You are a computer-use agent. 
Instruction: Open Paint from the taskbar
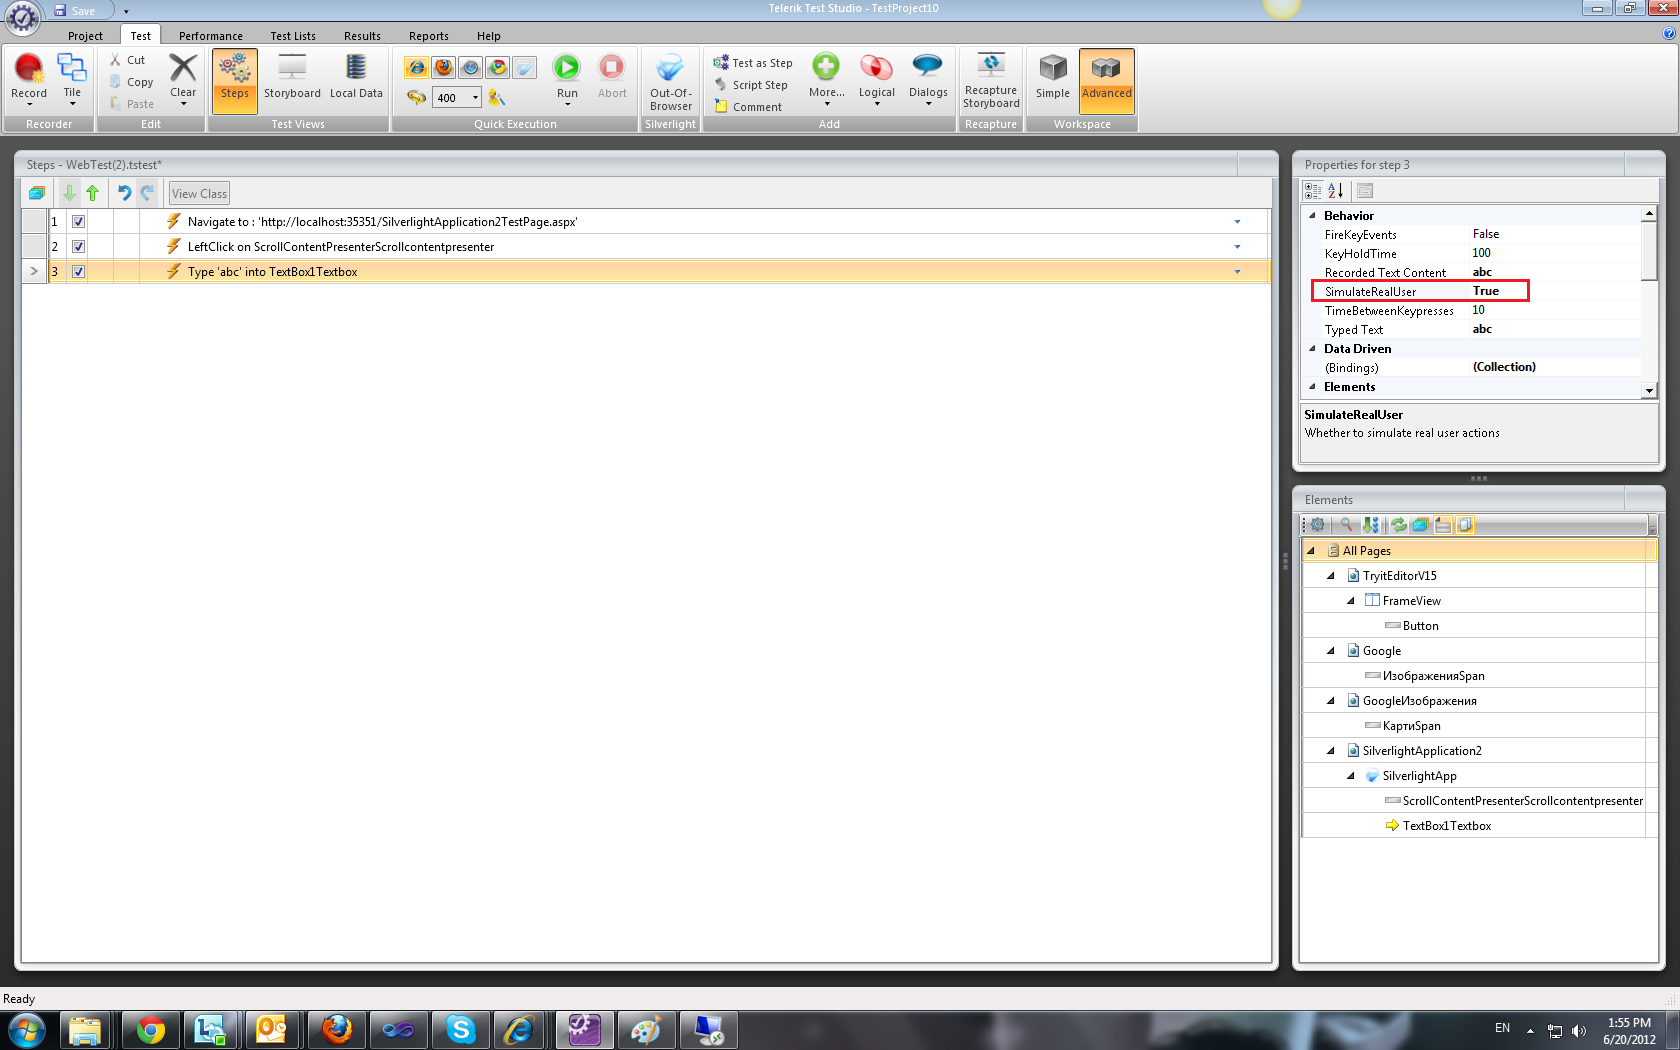pyautogui.click(x=646, y=1029)
